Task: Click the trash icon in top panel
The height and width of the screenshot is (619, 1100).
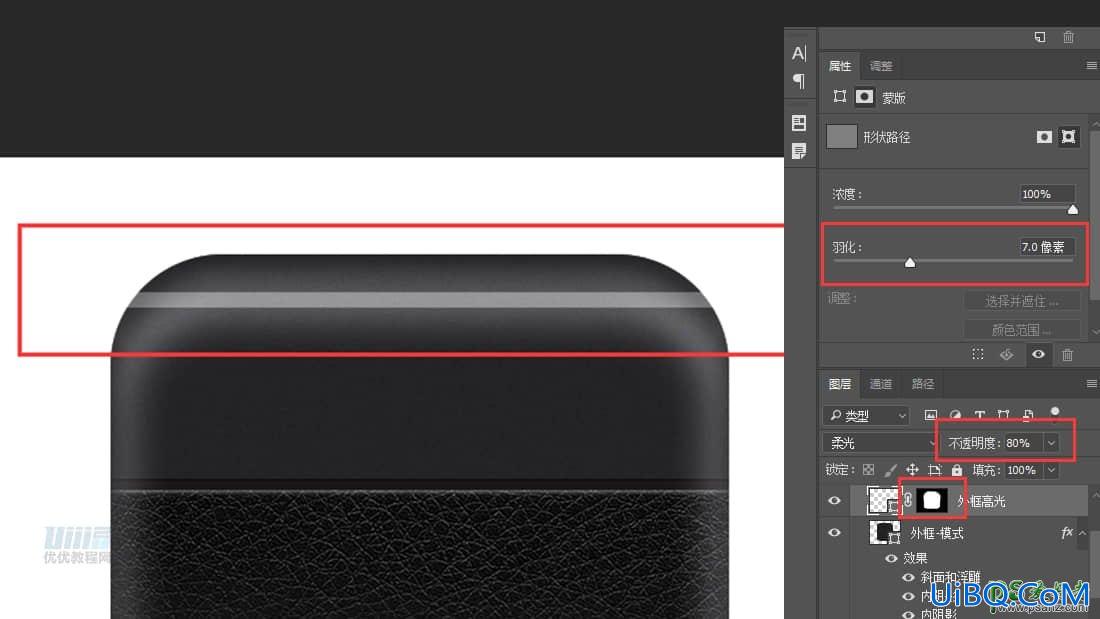Action: point(1068,37)
